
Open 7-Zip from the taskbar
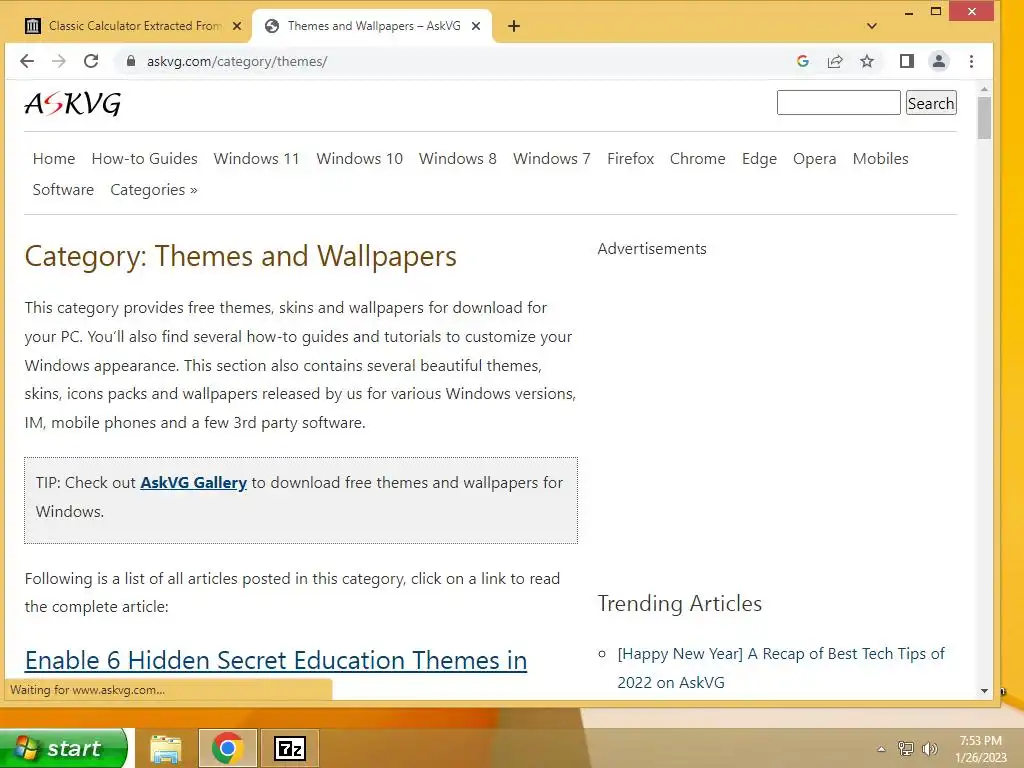click(290, 748)
